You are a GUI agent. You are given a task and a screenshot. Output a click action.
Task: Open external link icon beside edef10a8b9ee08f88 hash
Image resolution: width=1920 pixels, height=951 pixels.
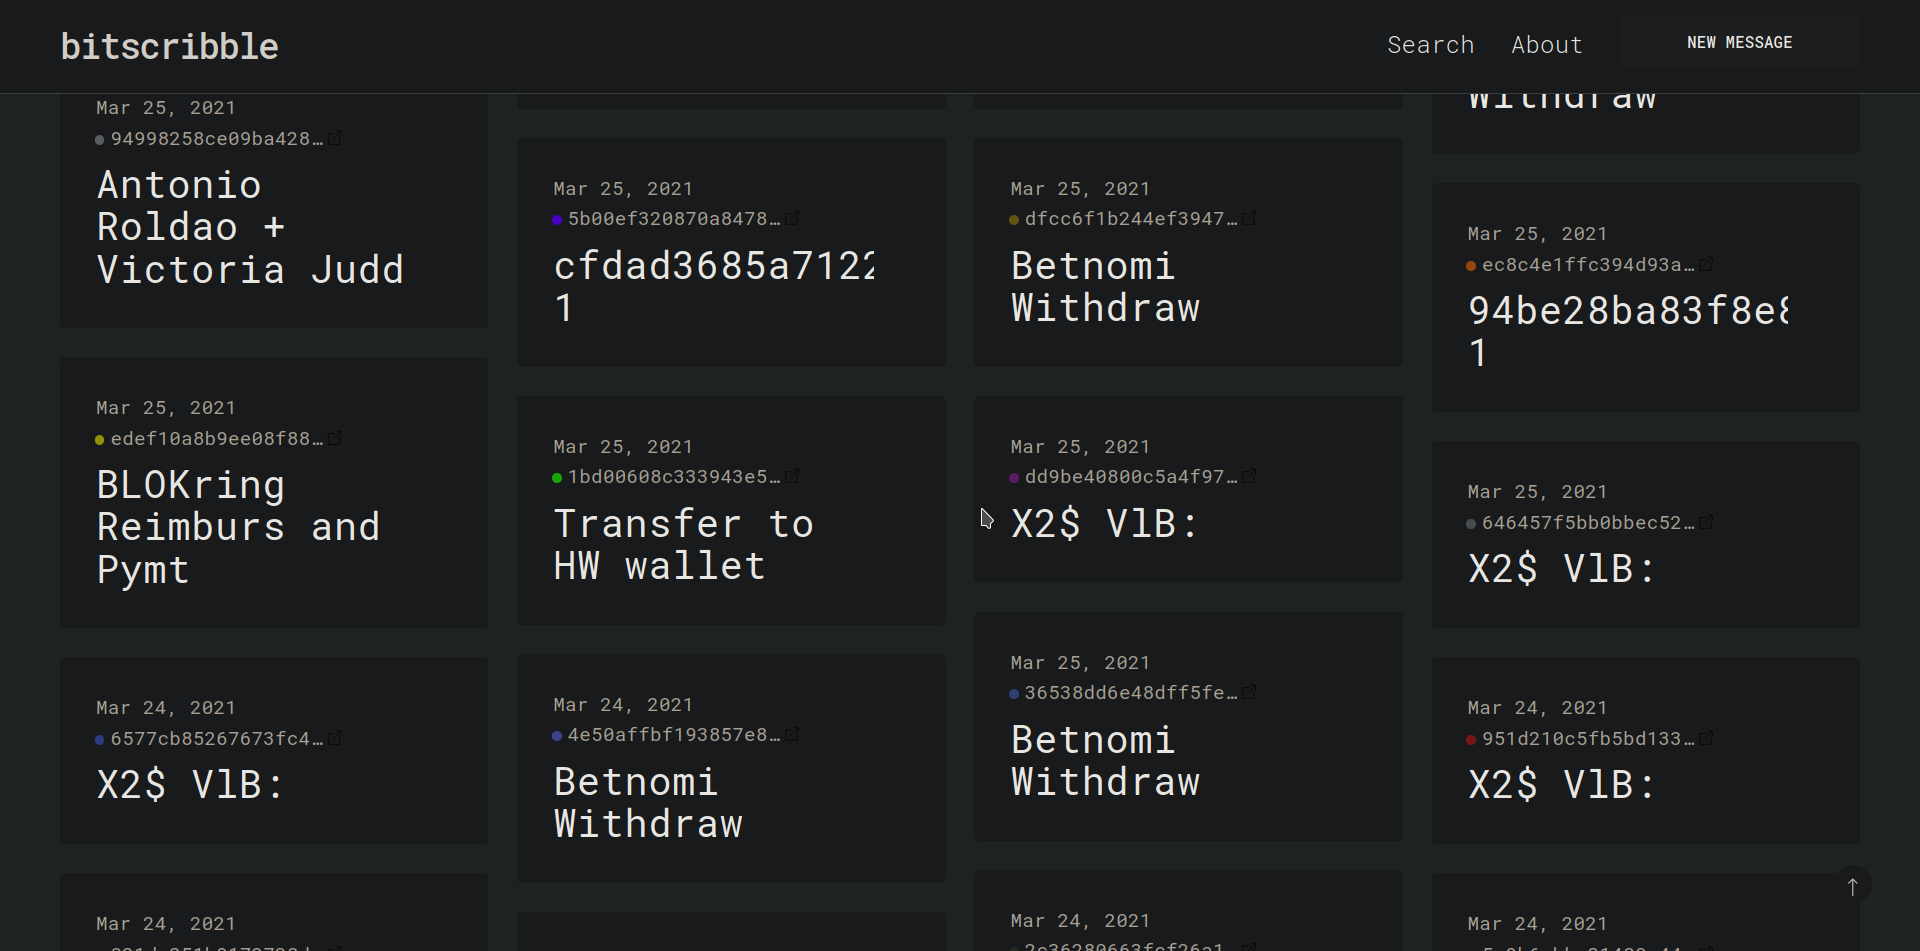[335, 438]
